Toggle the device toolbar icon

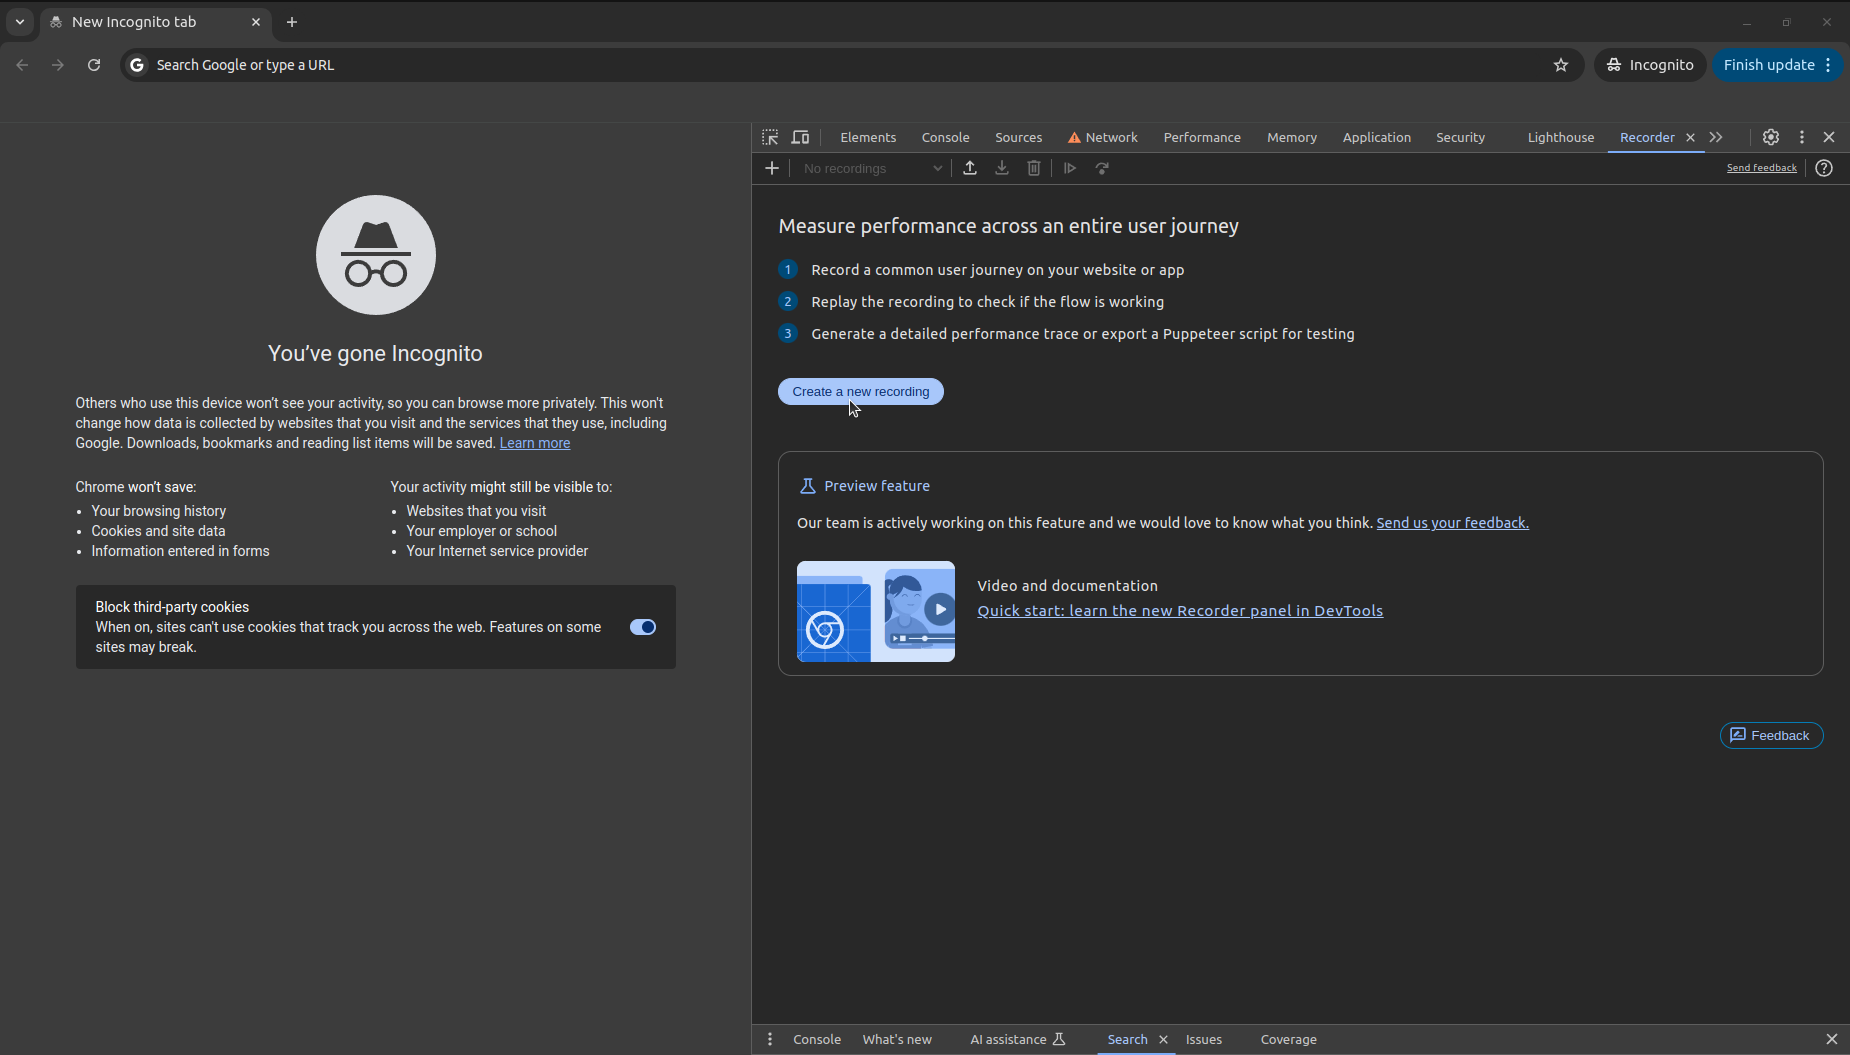[801, 137]
